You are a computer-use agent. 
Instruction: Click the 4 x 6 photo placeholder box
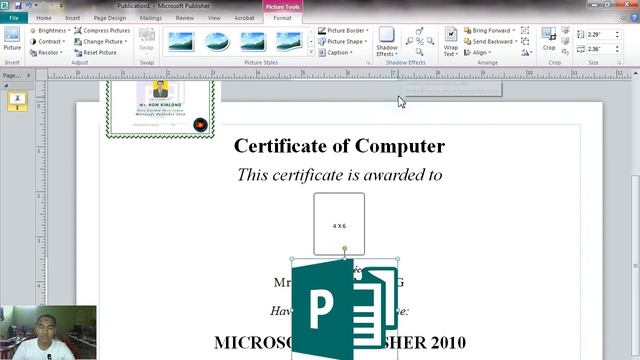[x=339, y=224]
